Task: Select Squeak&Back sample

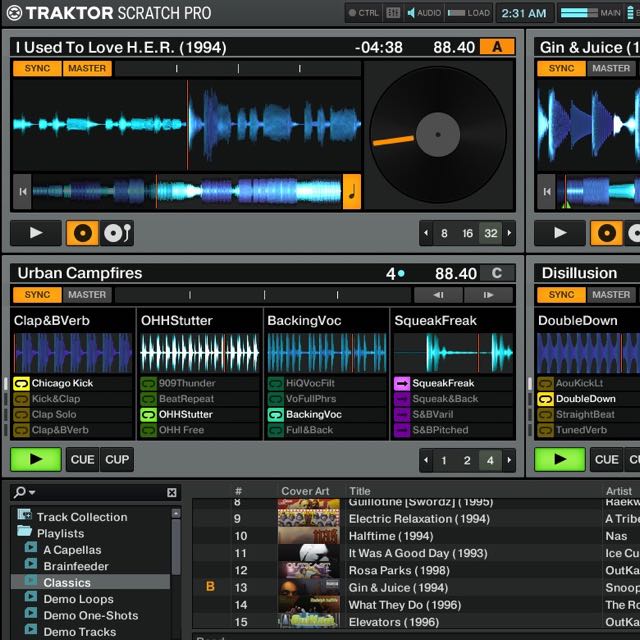Action: pyautogui.click(x=453, y=399)
